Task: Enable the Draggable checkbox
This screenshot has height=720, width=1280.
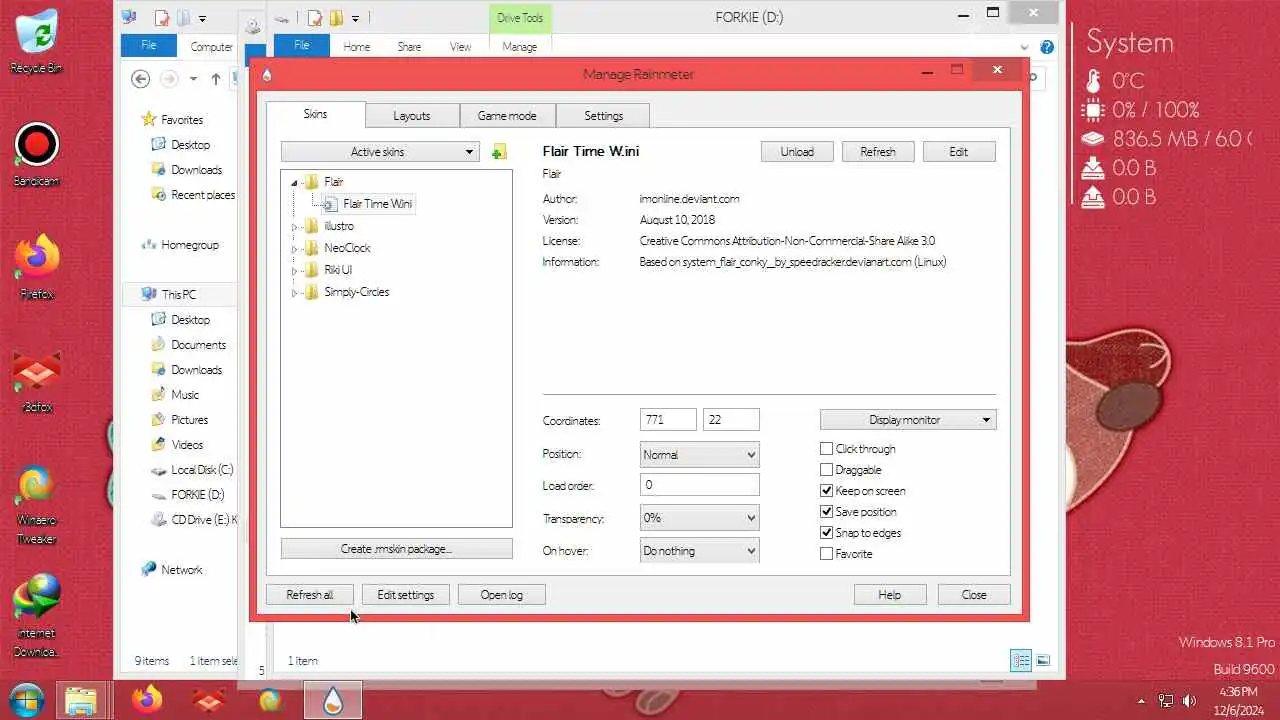Action: pos(826,470)
